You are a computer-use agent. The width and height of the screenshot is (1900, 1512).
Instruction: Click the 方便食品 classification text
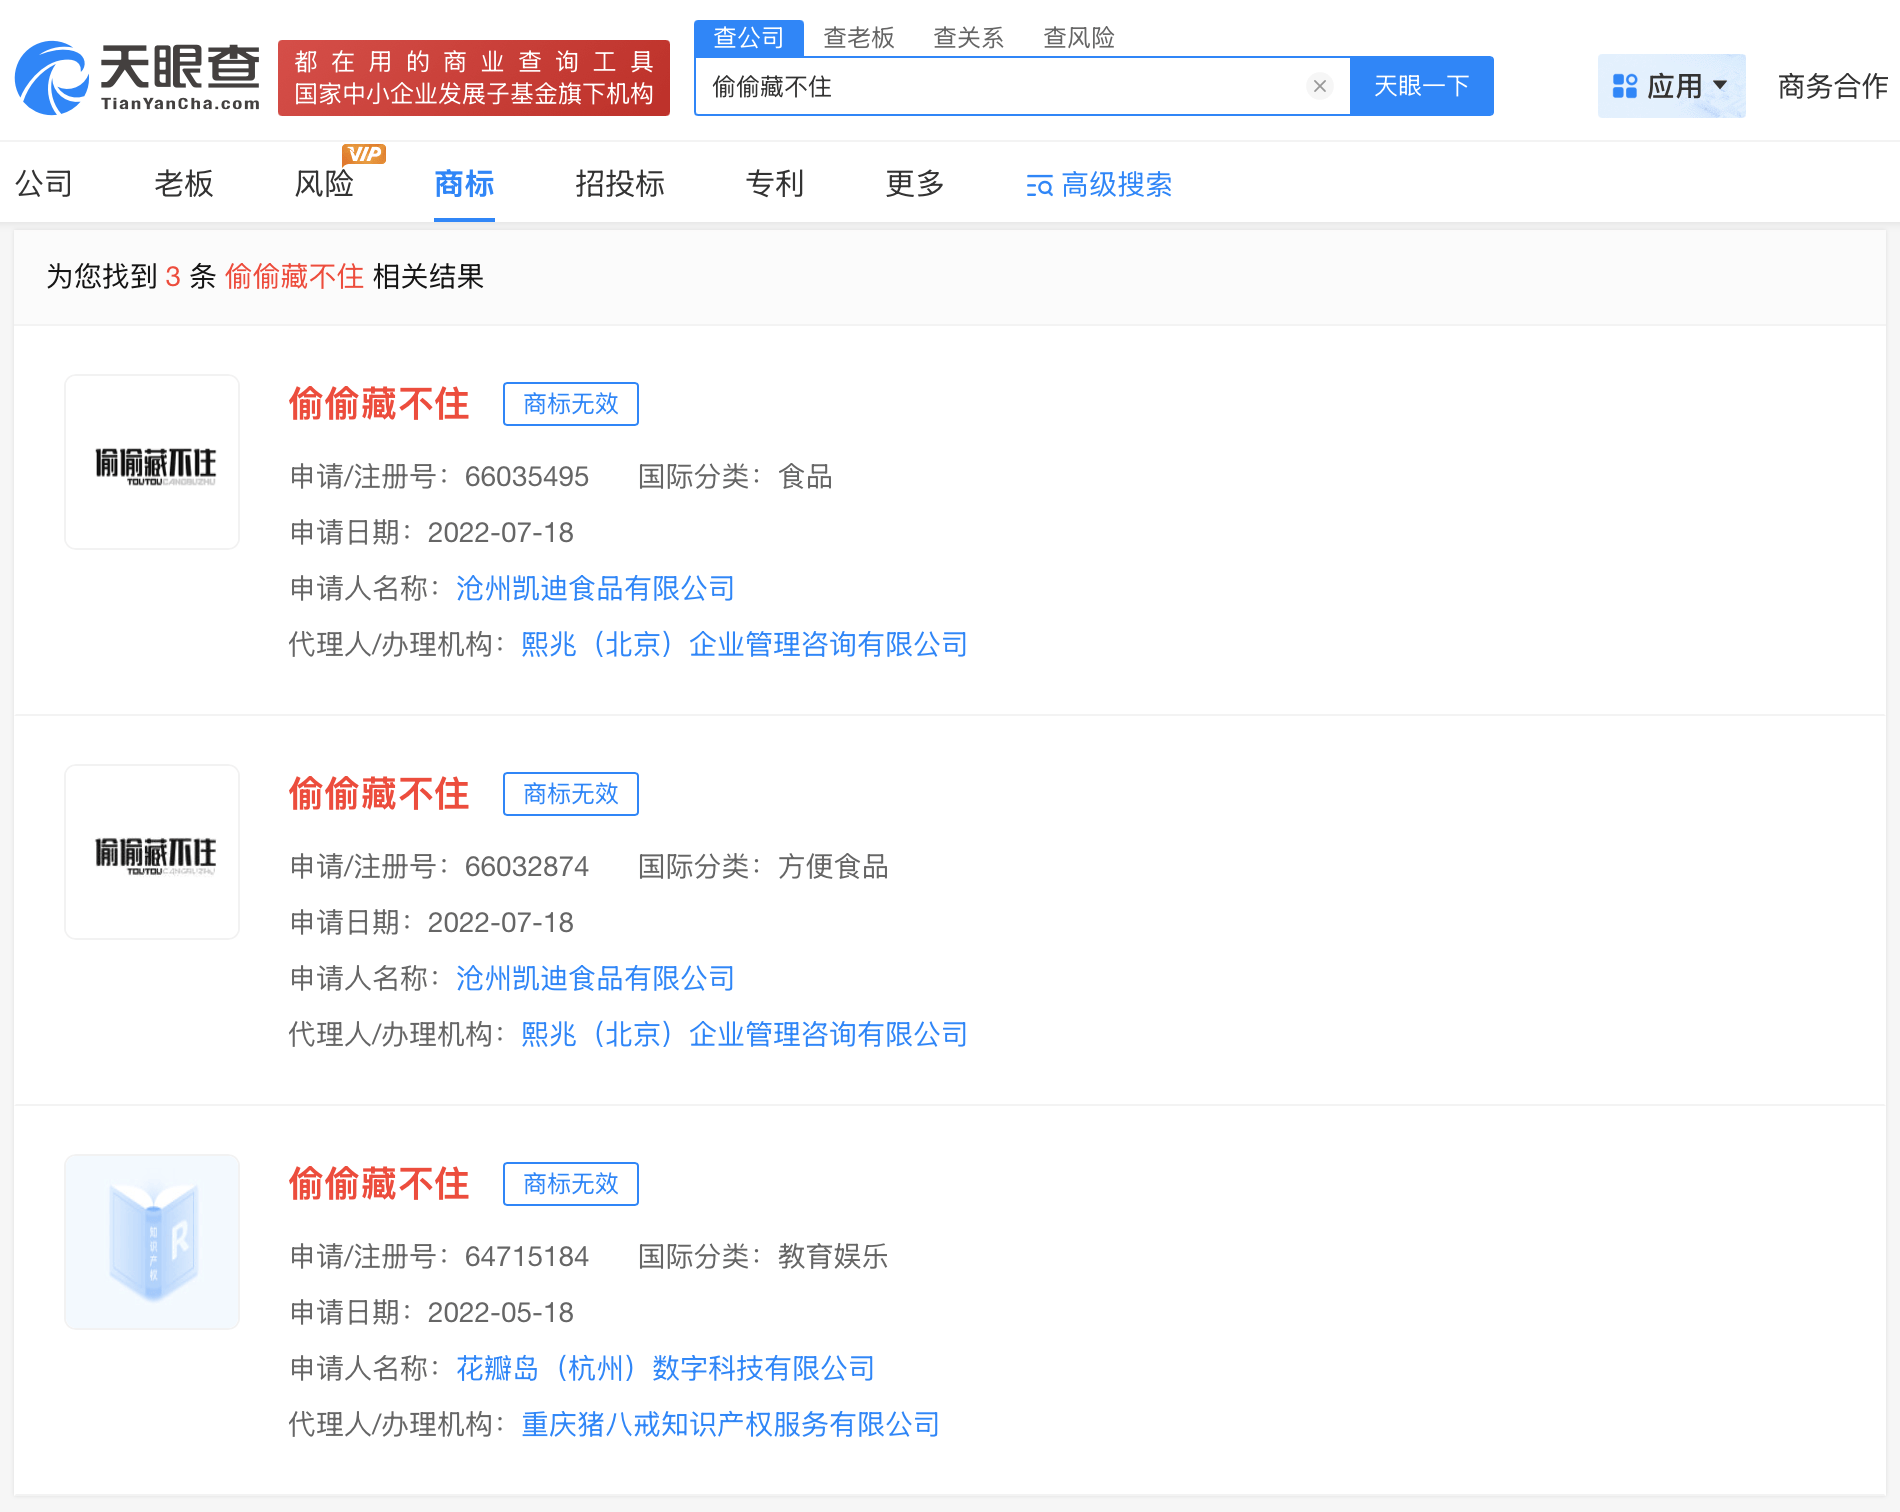[x=833, y=866]
